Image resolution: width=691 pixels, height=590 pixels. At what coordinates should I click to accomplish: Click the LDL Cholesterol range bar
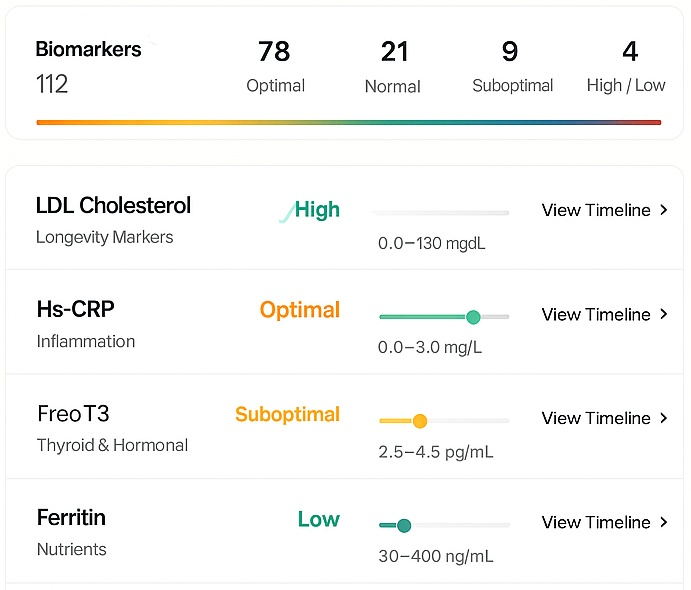click(440, 213)
